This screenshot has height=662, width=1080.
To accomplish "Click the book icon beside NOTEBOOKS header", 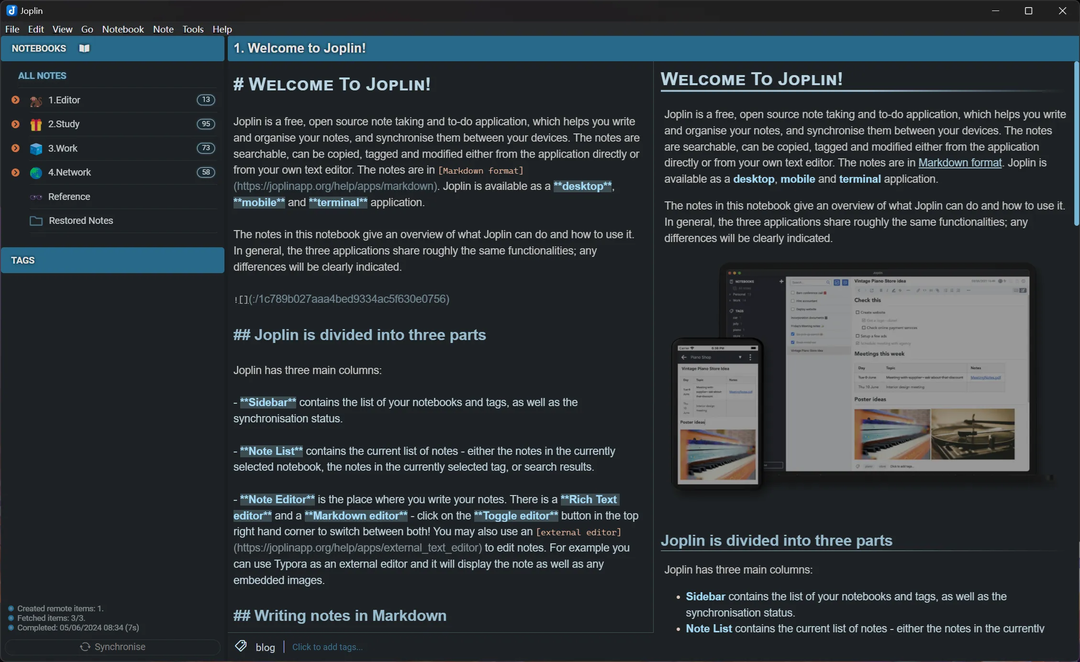I will click(x=84, y=48).
